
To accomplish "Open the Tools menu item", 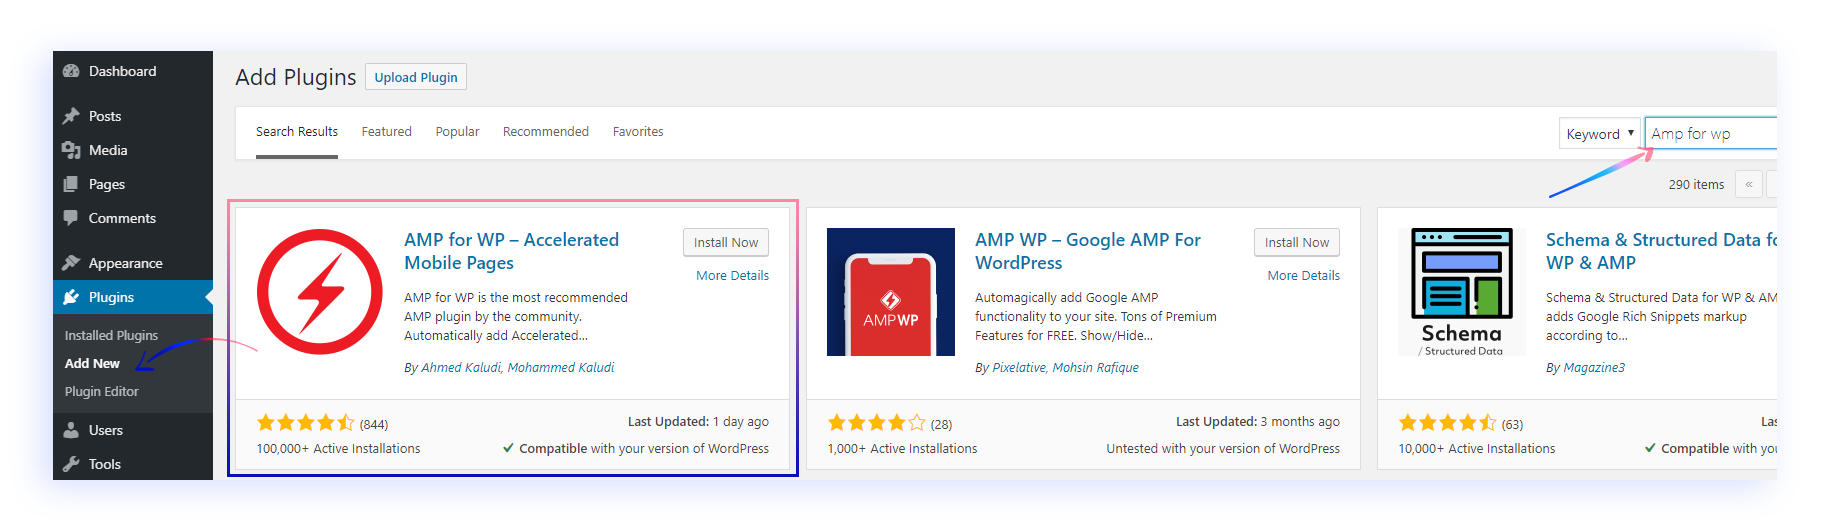I will 133,464.
